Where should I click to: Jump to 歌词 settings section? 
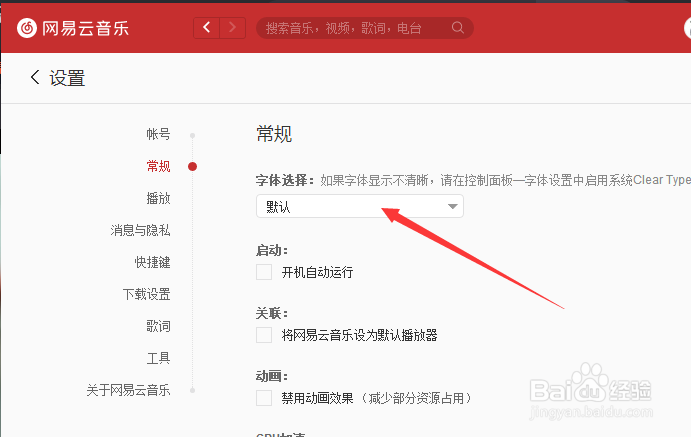point(158,326)
